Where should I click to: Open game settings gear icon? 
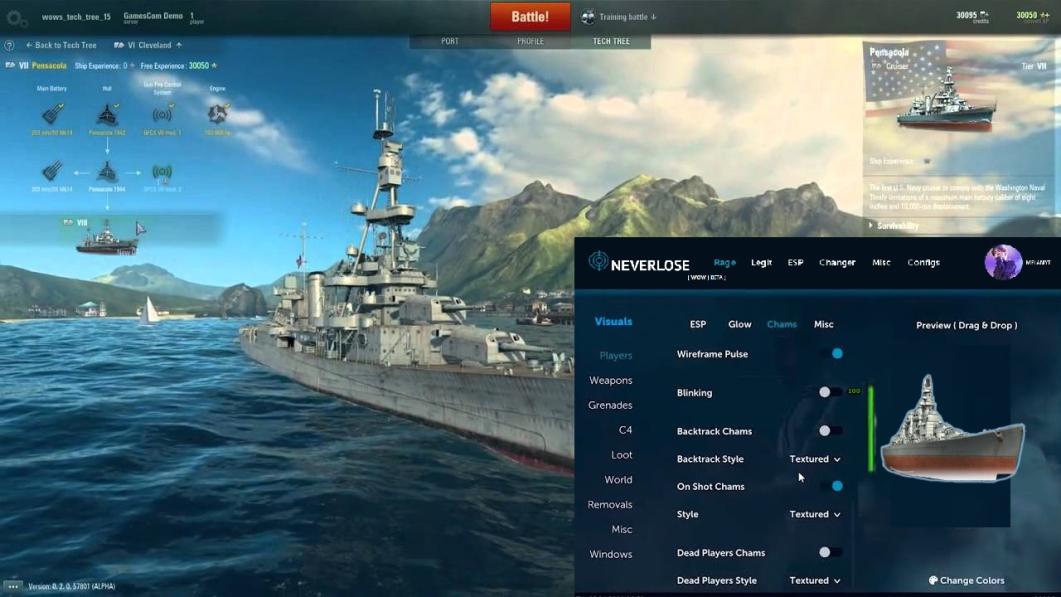pyautogui.click(x=16, y=18)
